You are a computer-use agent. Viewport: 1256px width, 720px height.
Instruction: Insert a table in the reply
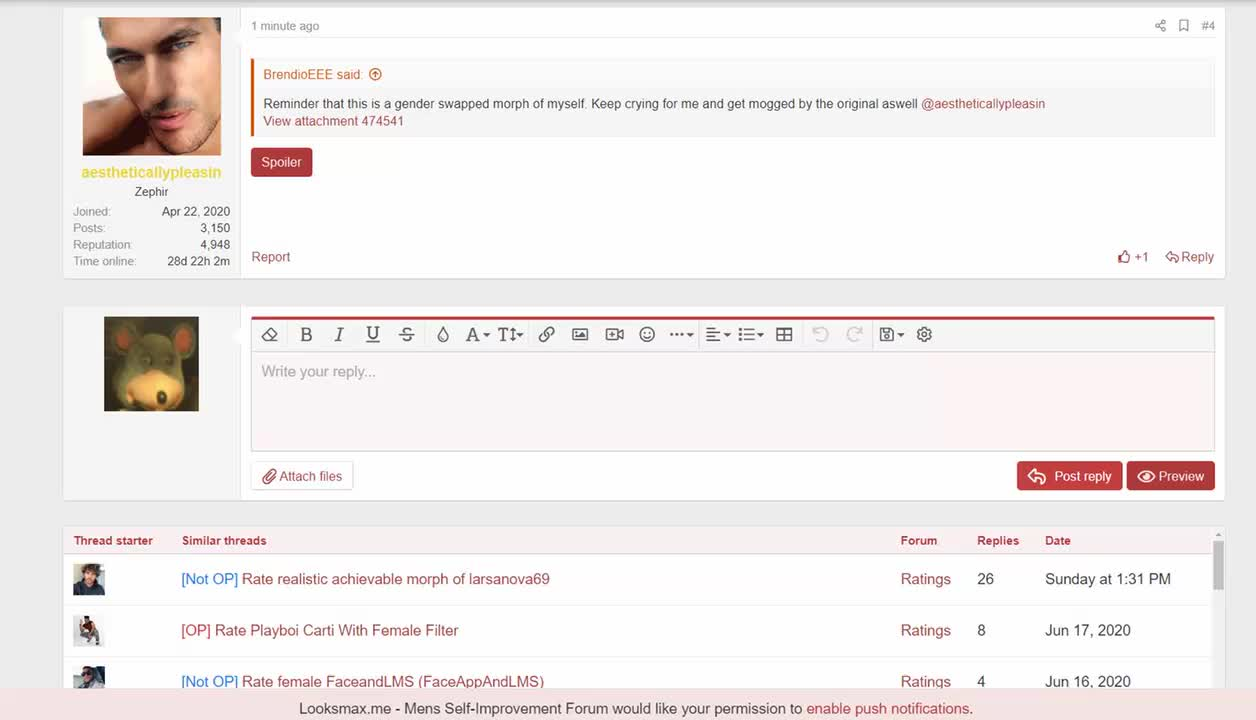pos(784,335)
